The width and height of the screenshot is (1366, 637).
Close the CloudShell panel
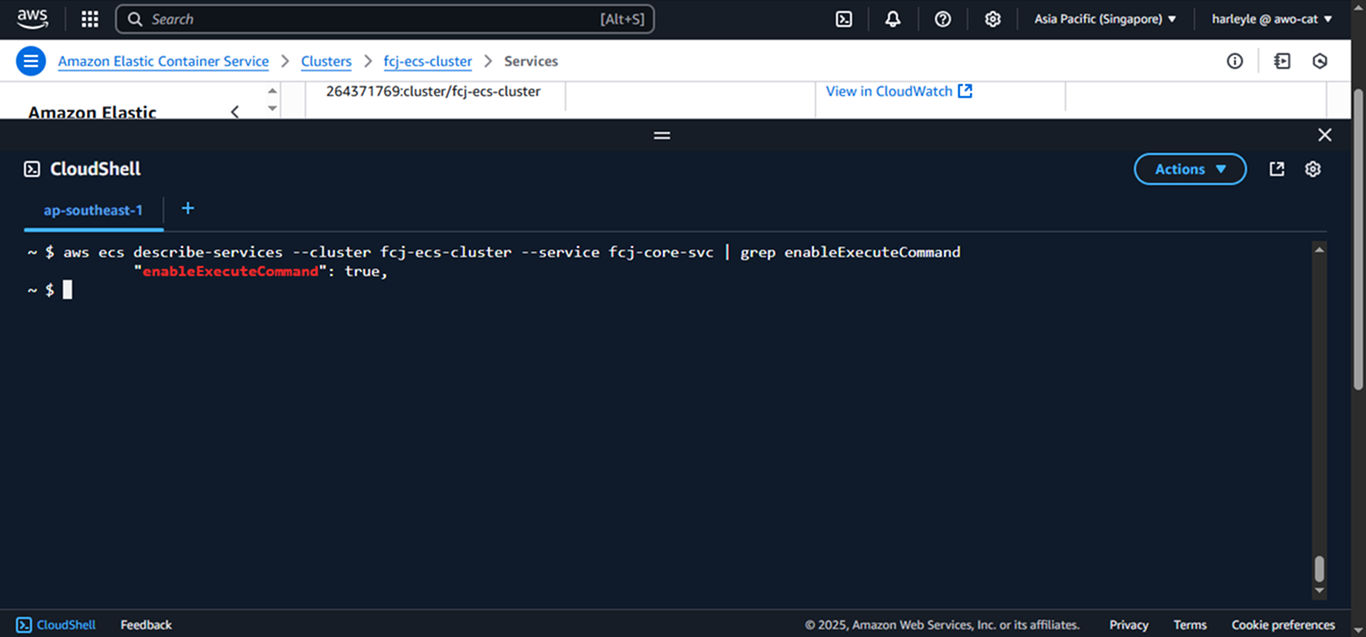[x=1325, y=135]
